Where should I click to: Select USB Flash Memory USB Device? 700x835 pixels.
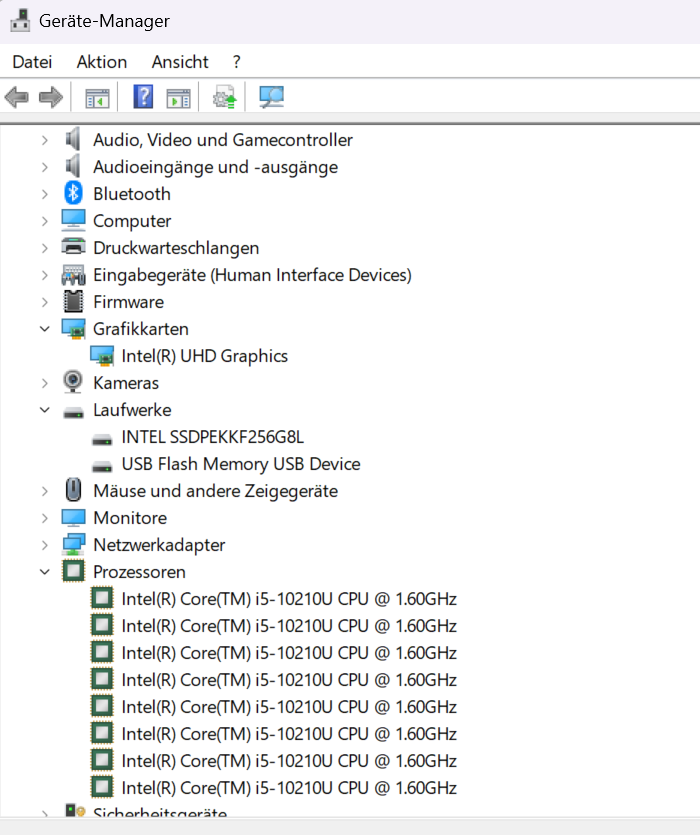[x=241, y=464]
